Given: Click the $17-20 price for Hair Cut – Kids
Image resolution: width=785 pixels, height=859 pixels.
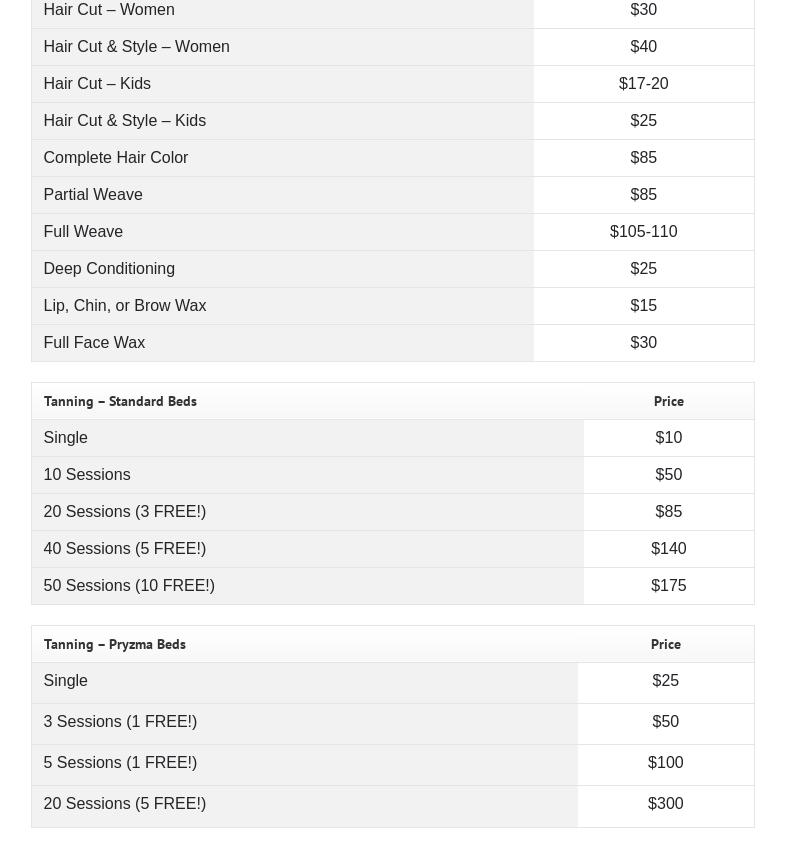Looking at the screenshot, I should [x=643, y=84].
